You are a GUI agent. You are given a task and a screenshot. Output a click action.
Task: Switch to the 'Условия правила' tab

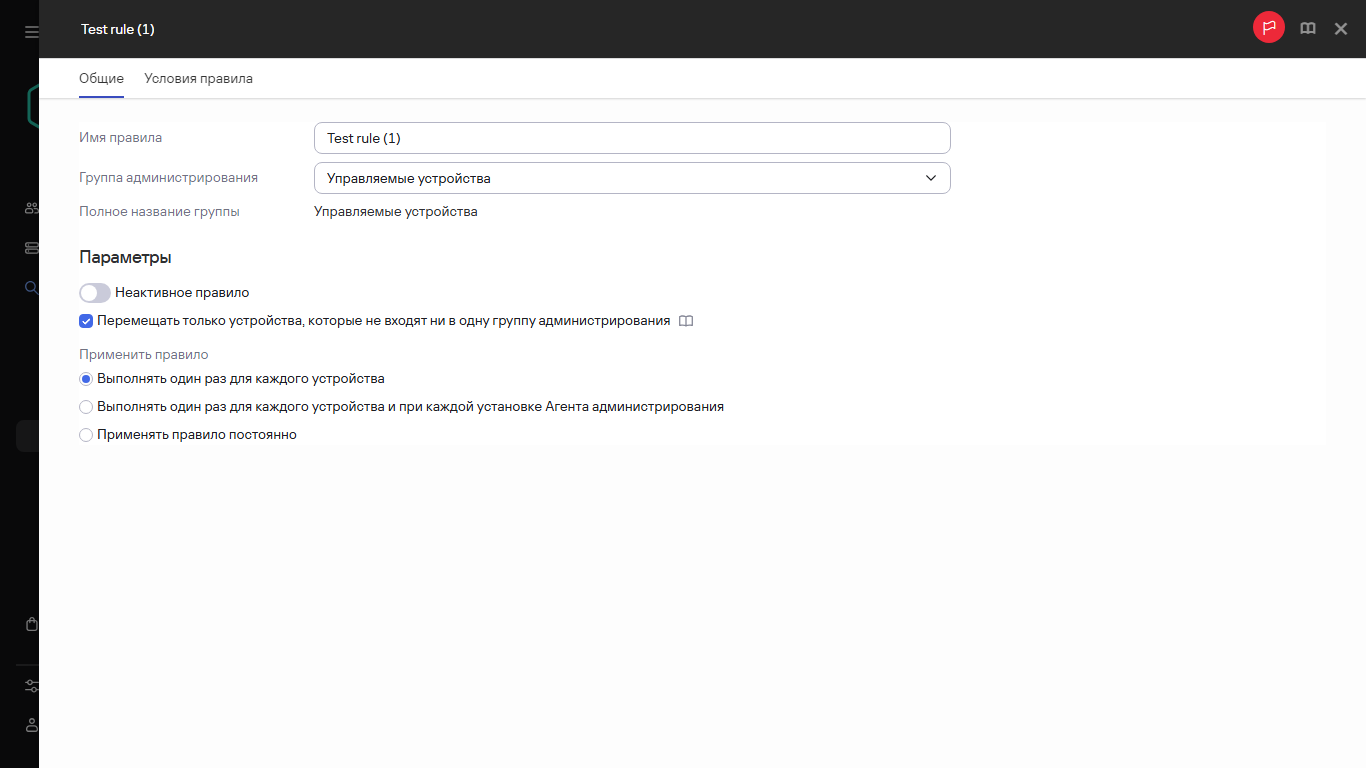tap(198, 79)
